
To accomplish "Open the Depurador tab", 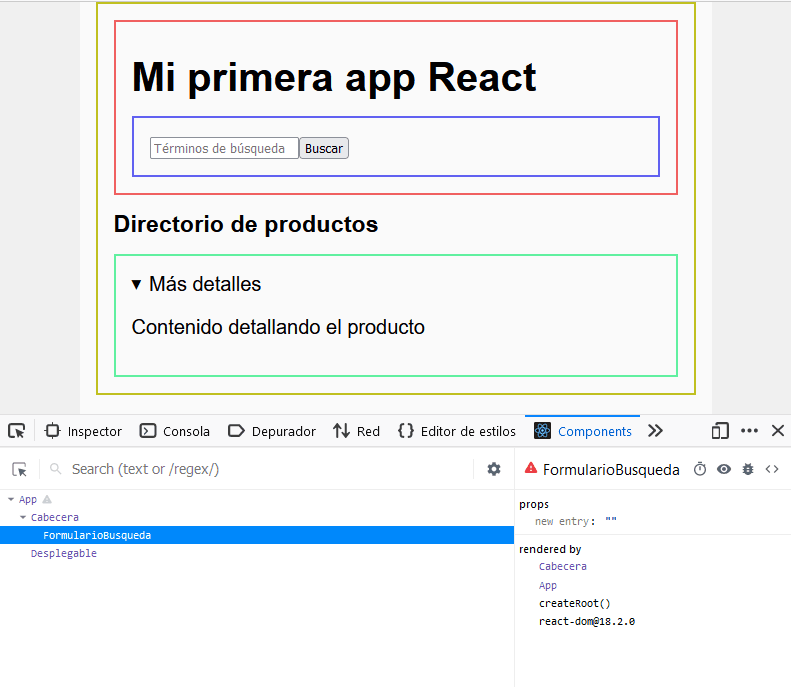I will [x=272, y=431].
